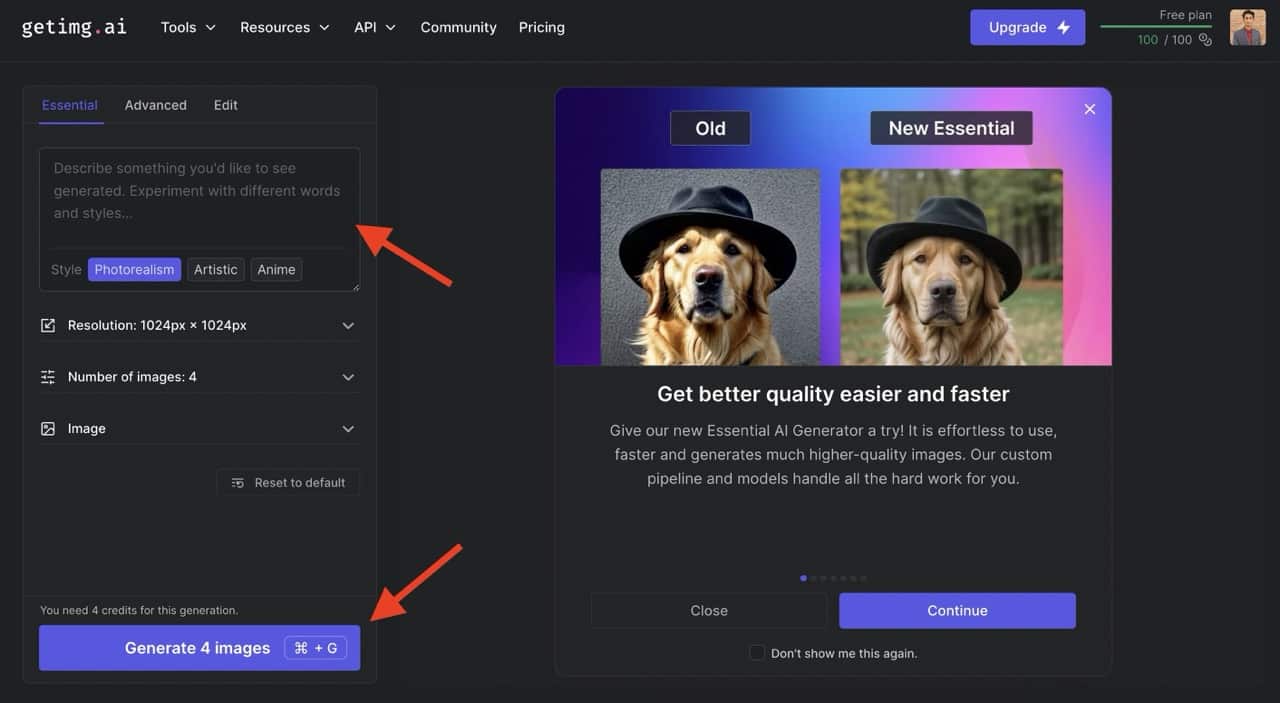
Task: Switch to the Advanced tab
Action: [155, 105]
